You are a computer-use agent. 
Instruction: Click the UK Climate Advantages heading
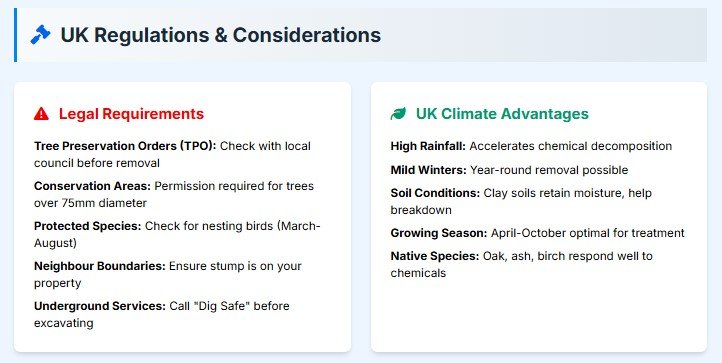tap(502, 114)
